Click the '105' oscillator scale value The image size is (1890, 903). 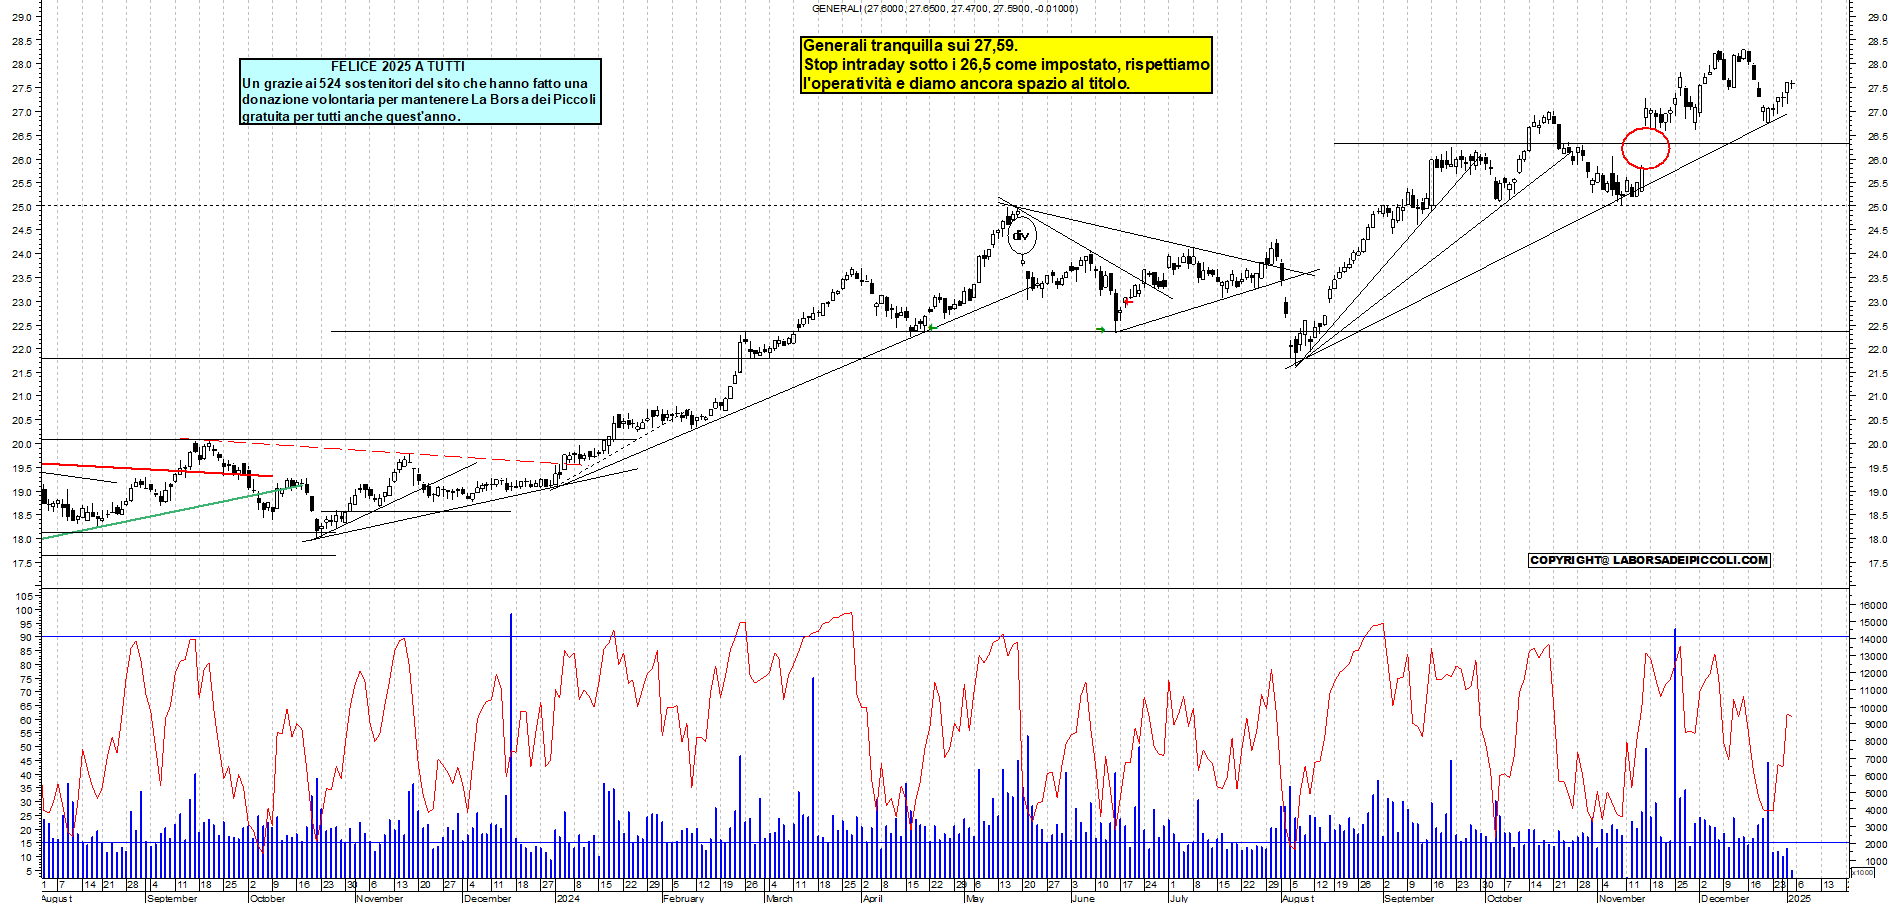pyautogui.click(x=23, y=596)
